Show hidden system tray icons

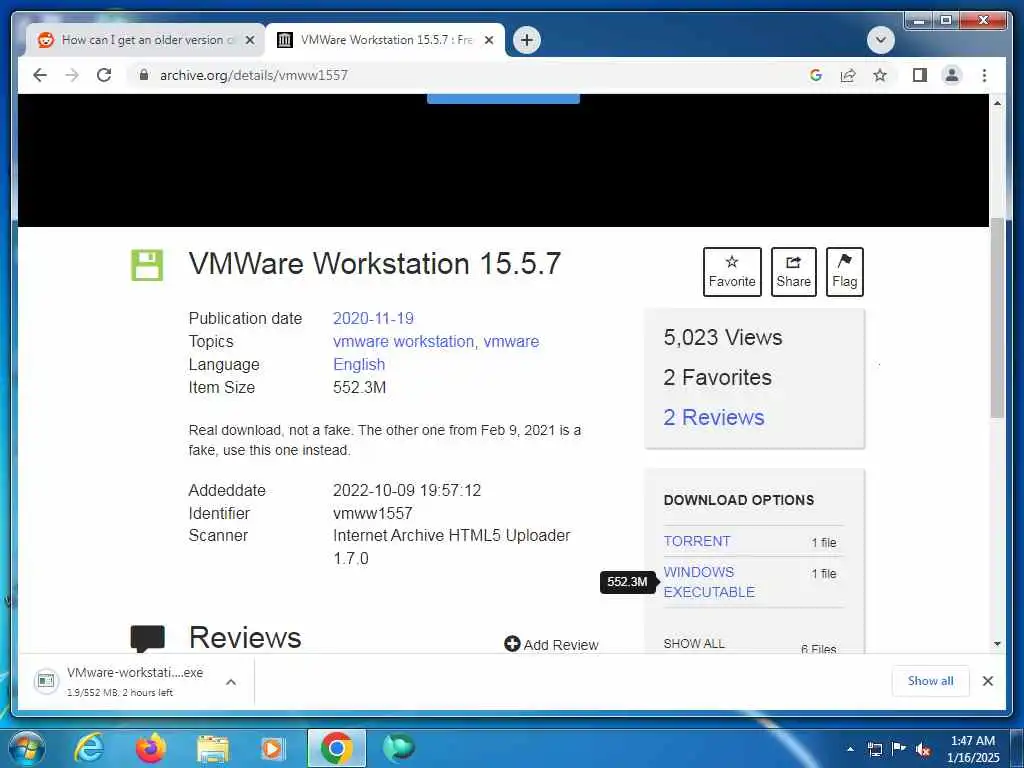point(850,749)
